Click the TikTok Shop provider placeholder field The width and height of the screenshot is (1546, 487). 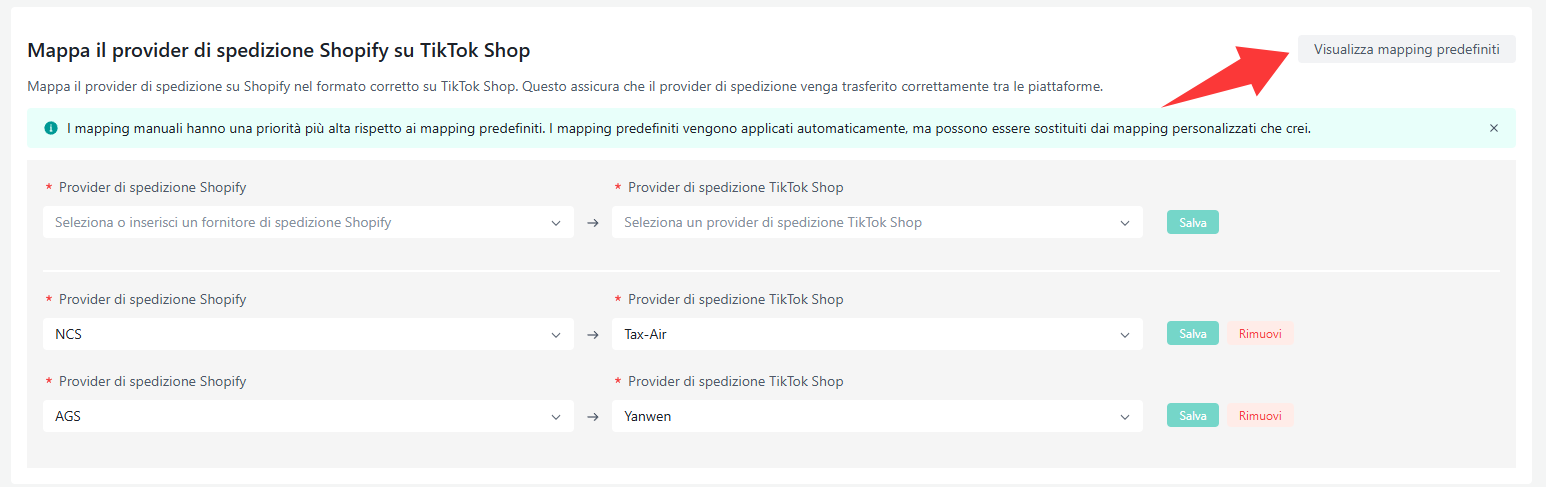860,222
